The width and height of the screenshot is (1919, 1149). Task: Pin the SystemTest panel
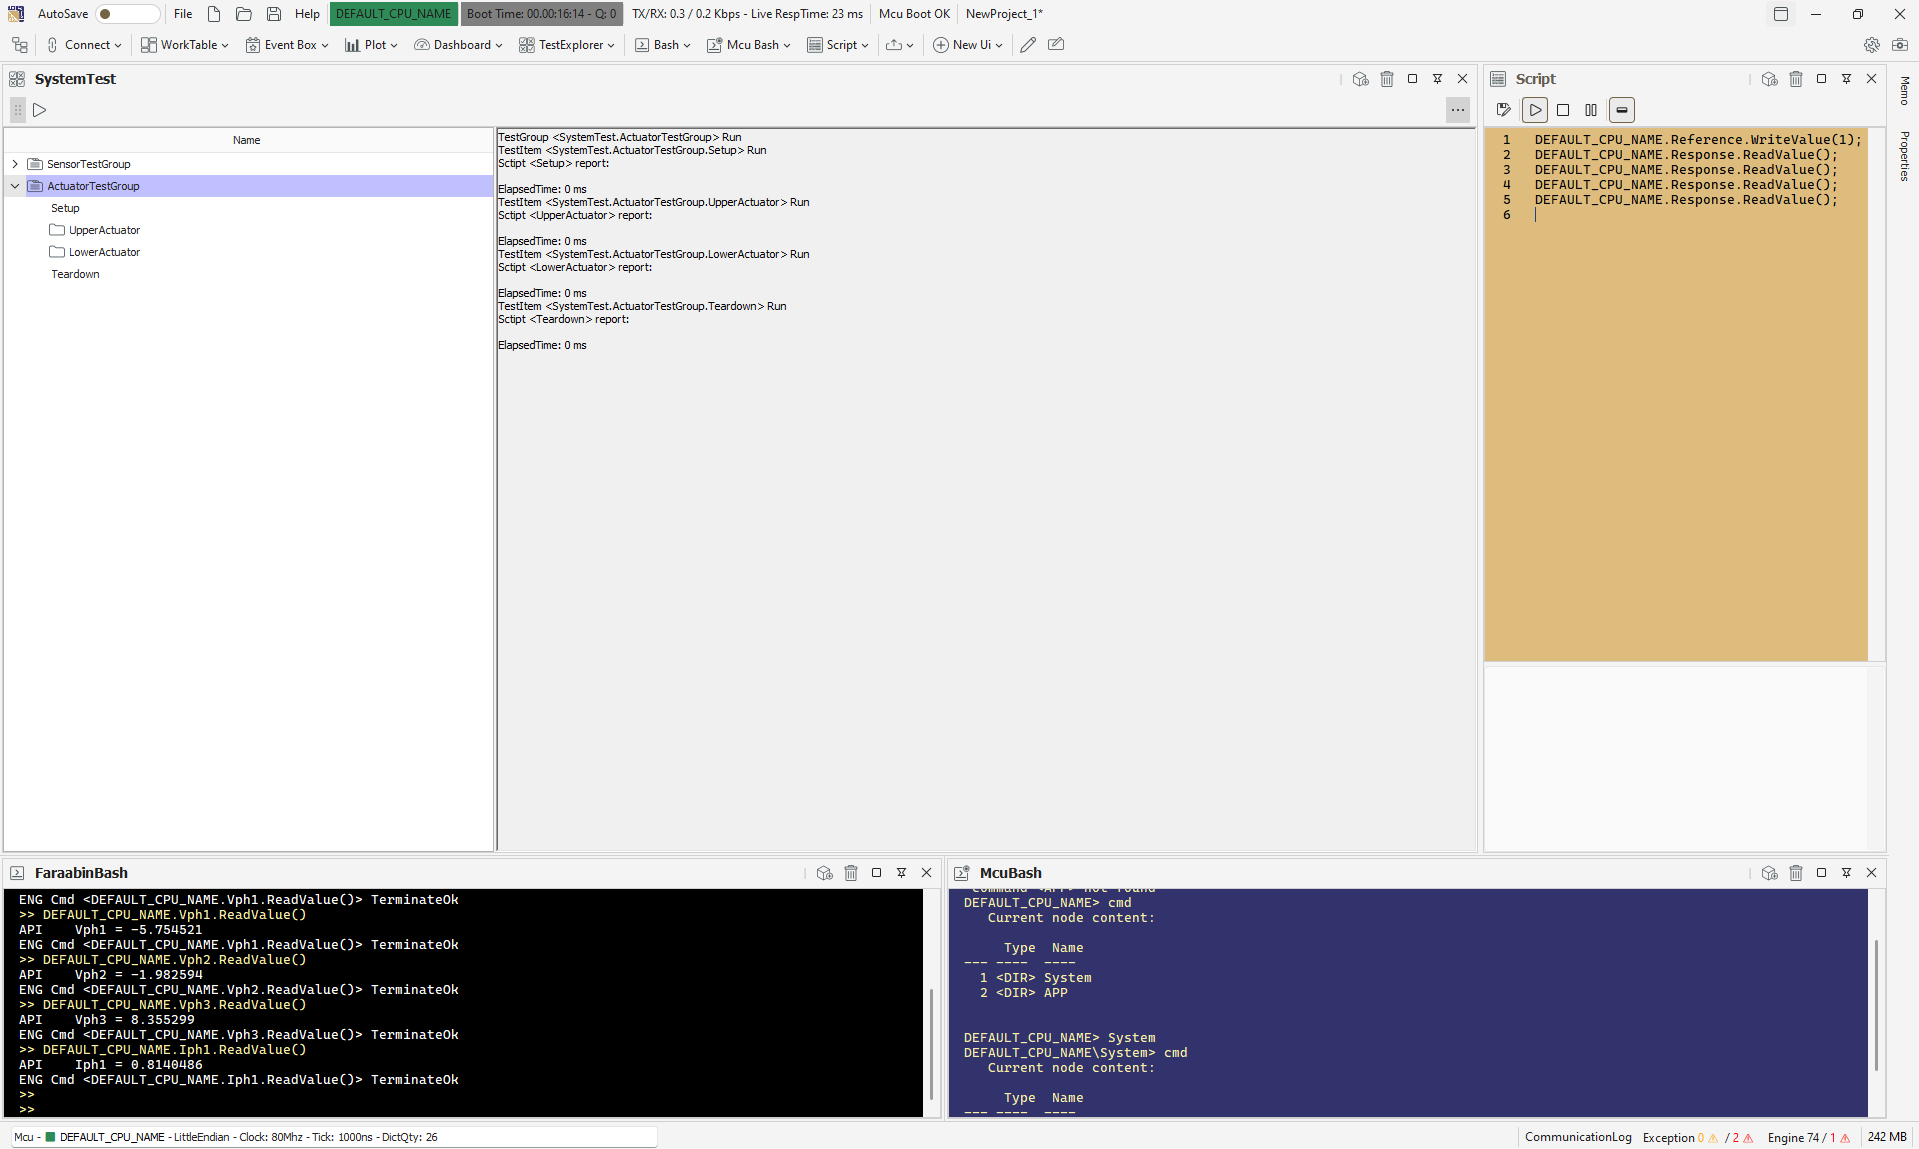pos(1438,79)
